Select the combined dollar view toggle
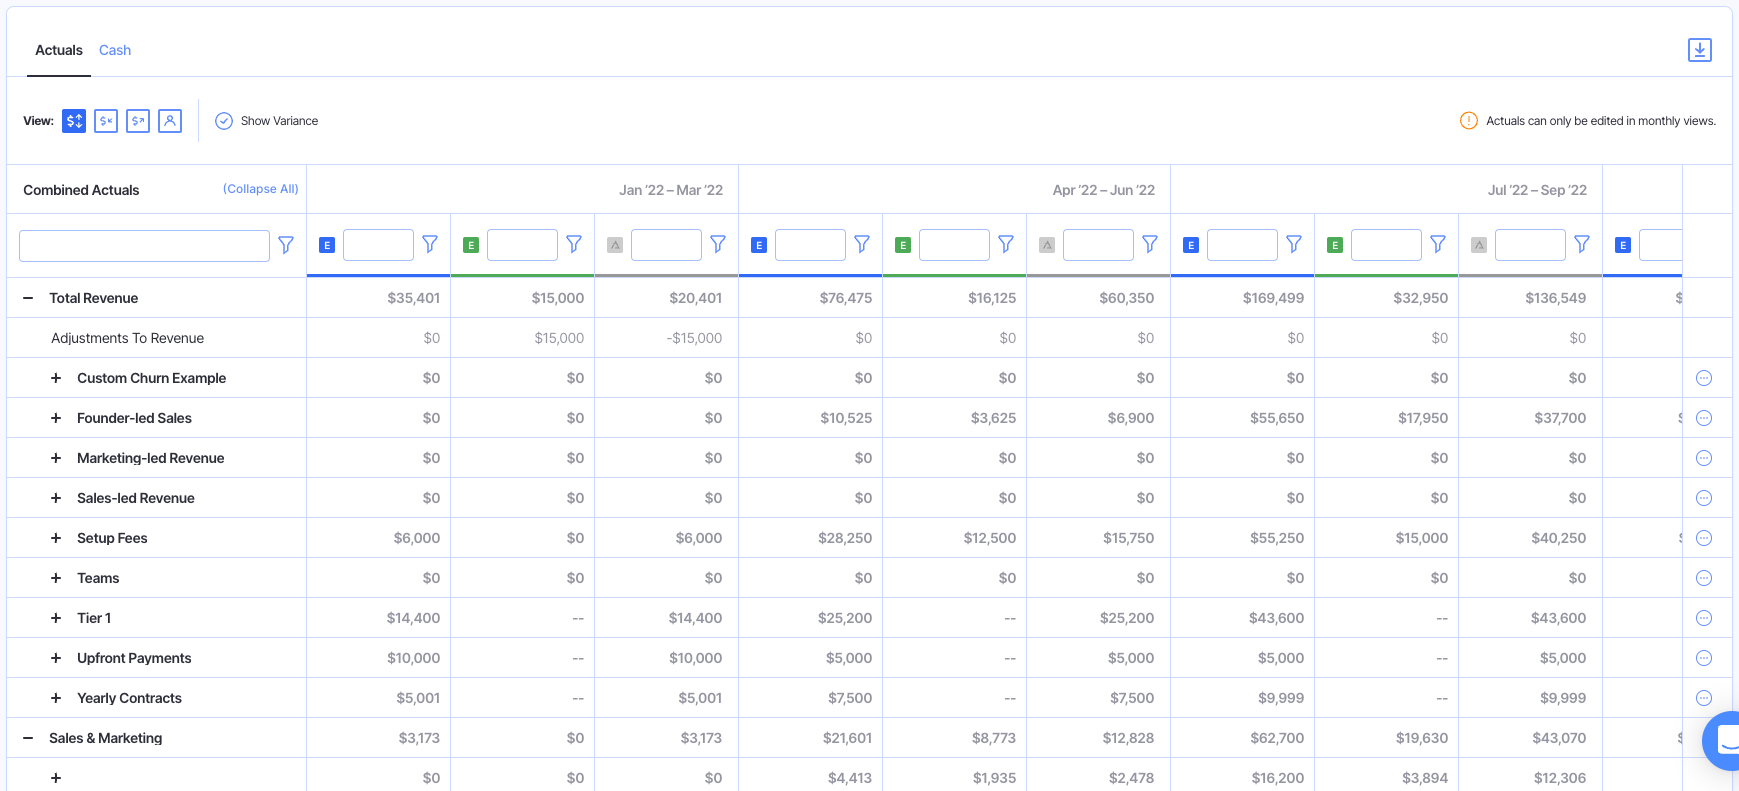The width and height of the screenshot is (1739, 791). tap(74, 121)
